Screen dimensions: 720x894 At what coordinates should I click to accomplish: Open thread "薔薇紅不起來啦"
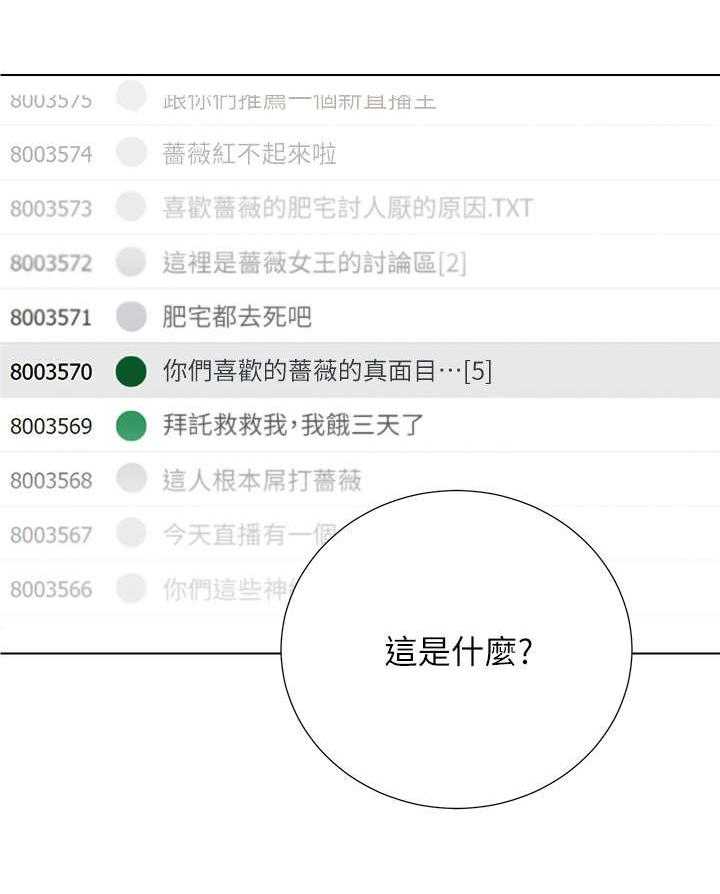pos(249,154)
